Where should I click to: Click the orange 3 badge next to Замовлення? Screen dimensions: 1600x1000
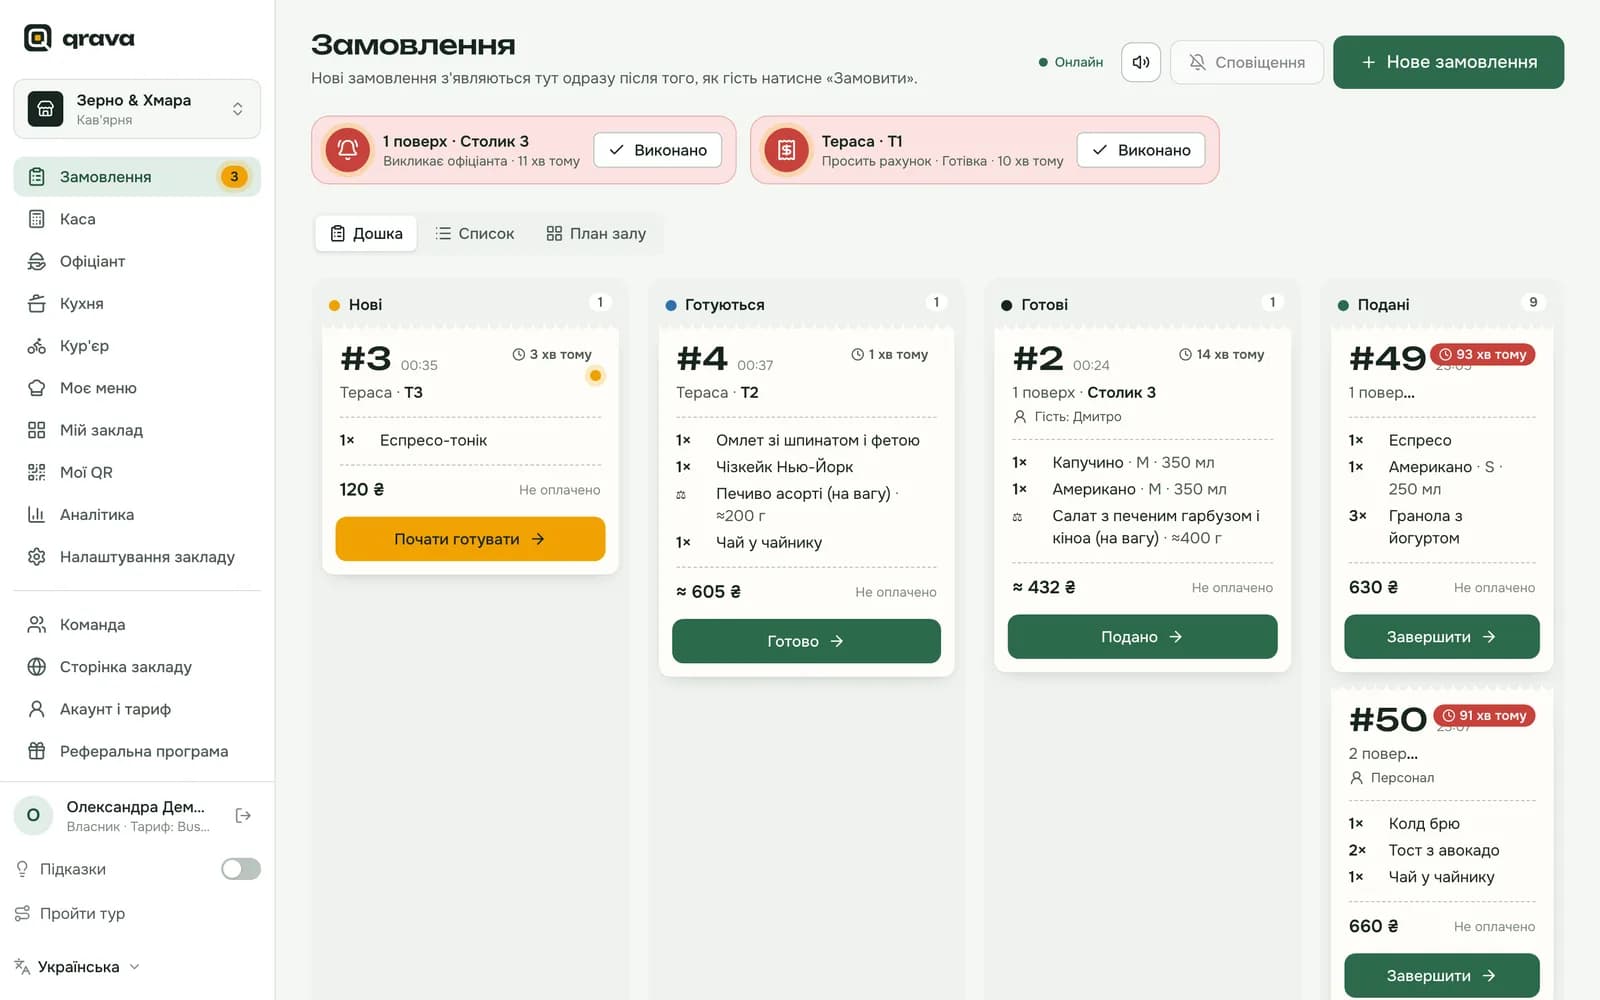[x=234, y=177]
